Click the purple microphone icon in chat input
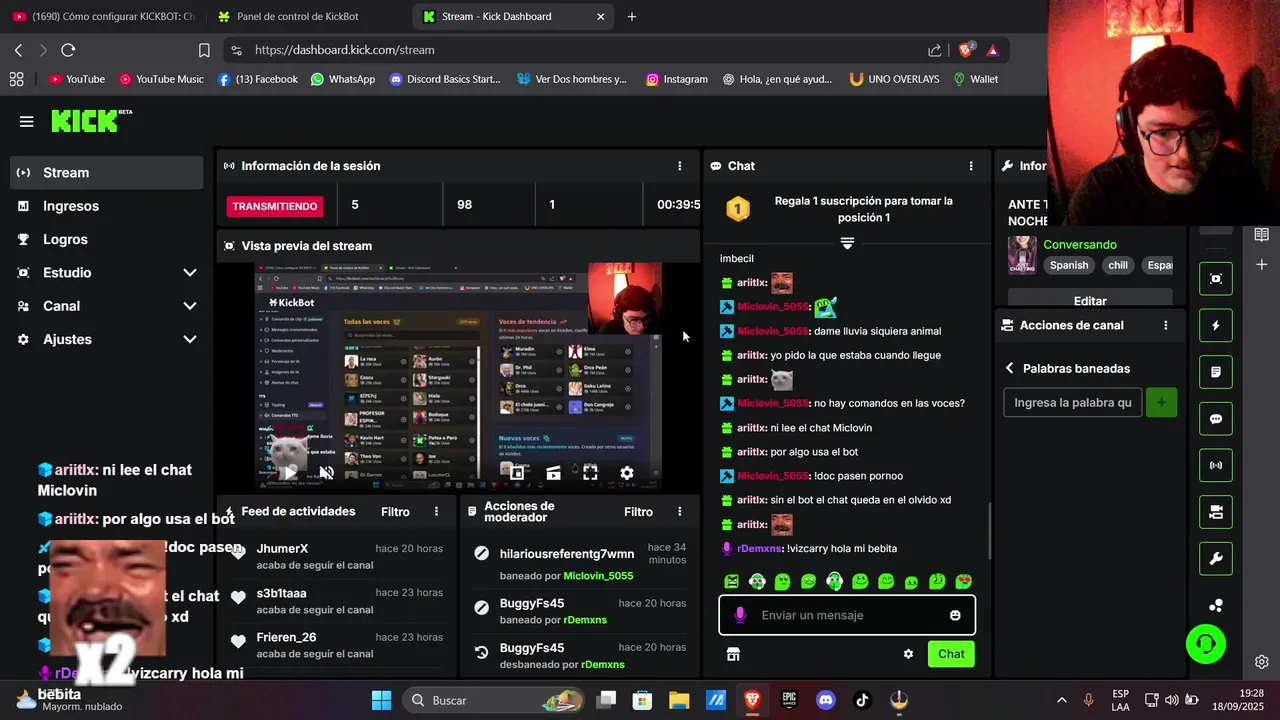Screen dimensions: 1280x720 [x=740, y=615]
